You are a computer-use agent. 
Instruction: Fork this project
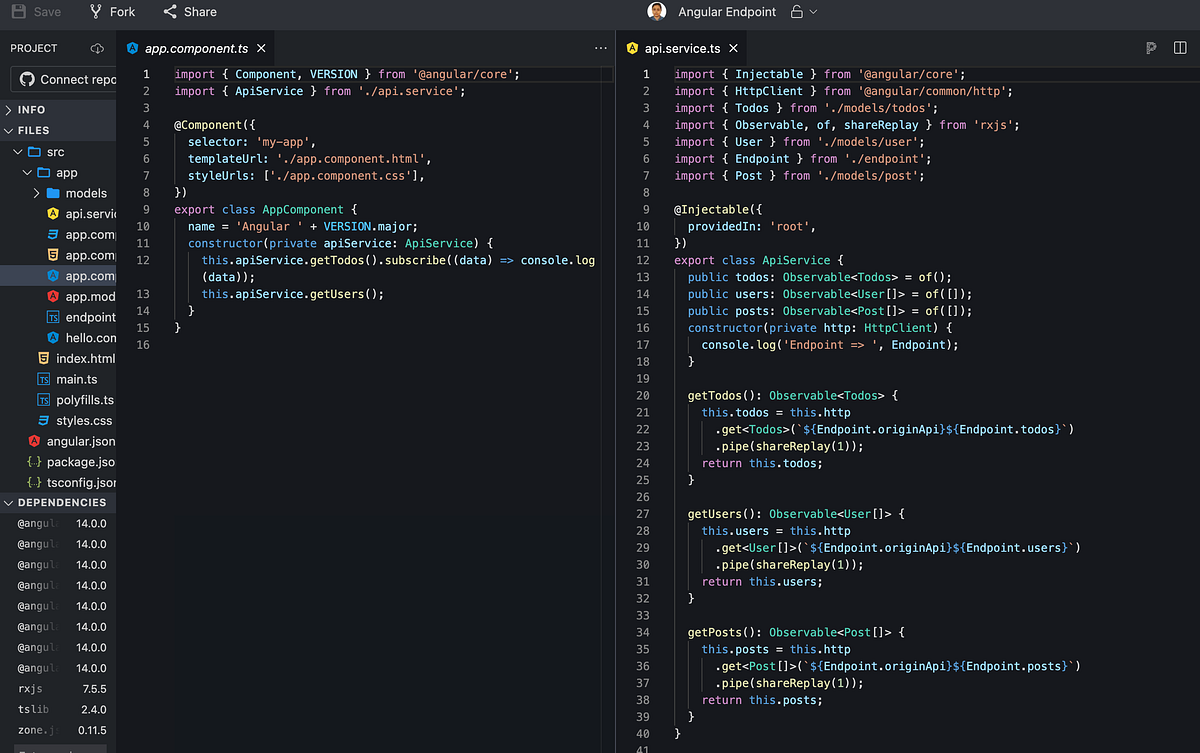pos(112,12)
